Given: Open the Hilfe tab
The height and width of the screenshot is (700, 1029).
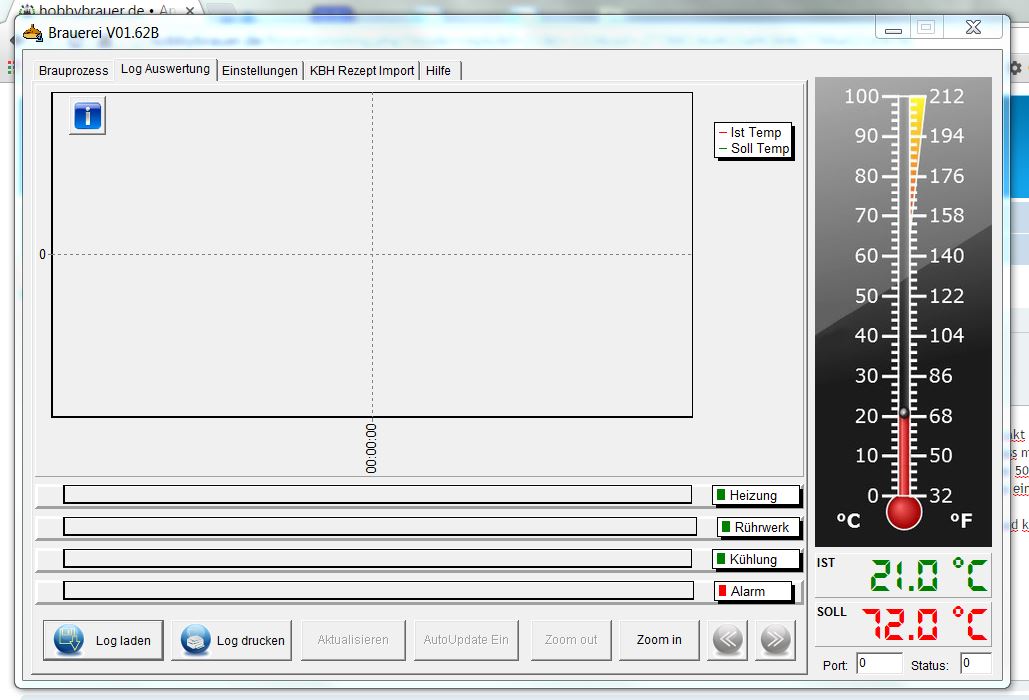Looking at the screenshot, I should 438,71.
